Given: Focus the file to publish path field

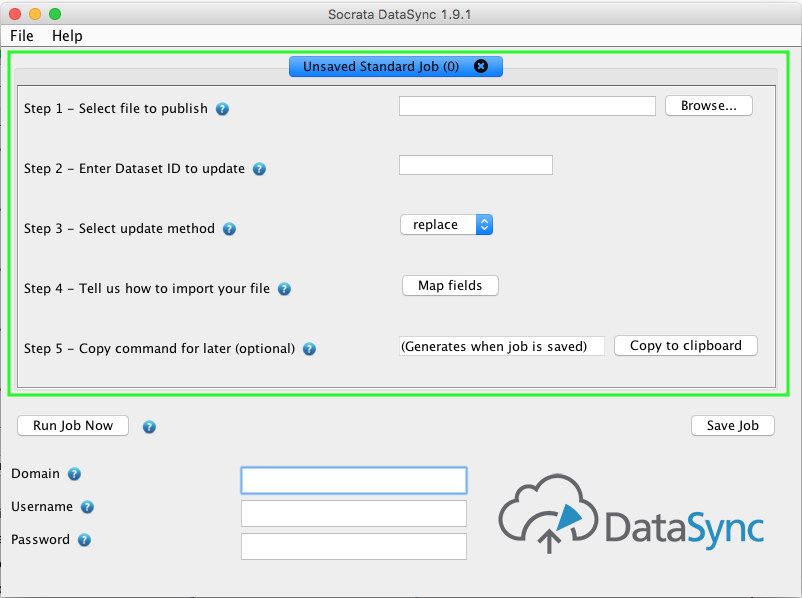Looking at the screenshot, I should 527,106.
